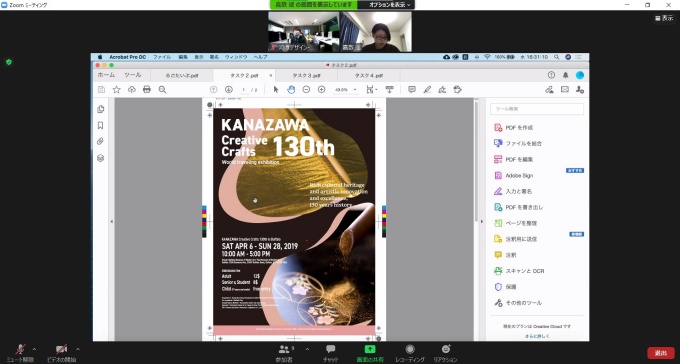Expand the participants options arrow
Screen dimensions: 680x364
(x=307, y=349)
